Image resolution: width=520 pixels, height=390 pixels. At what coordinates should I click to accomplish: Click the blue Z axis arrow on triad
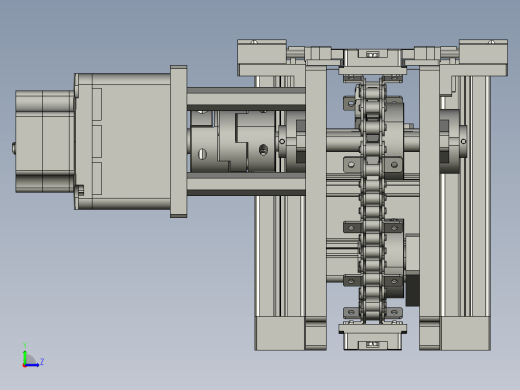pyautogui.click(x=32, y=365)
